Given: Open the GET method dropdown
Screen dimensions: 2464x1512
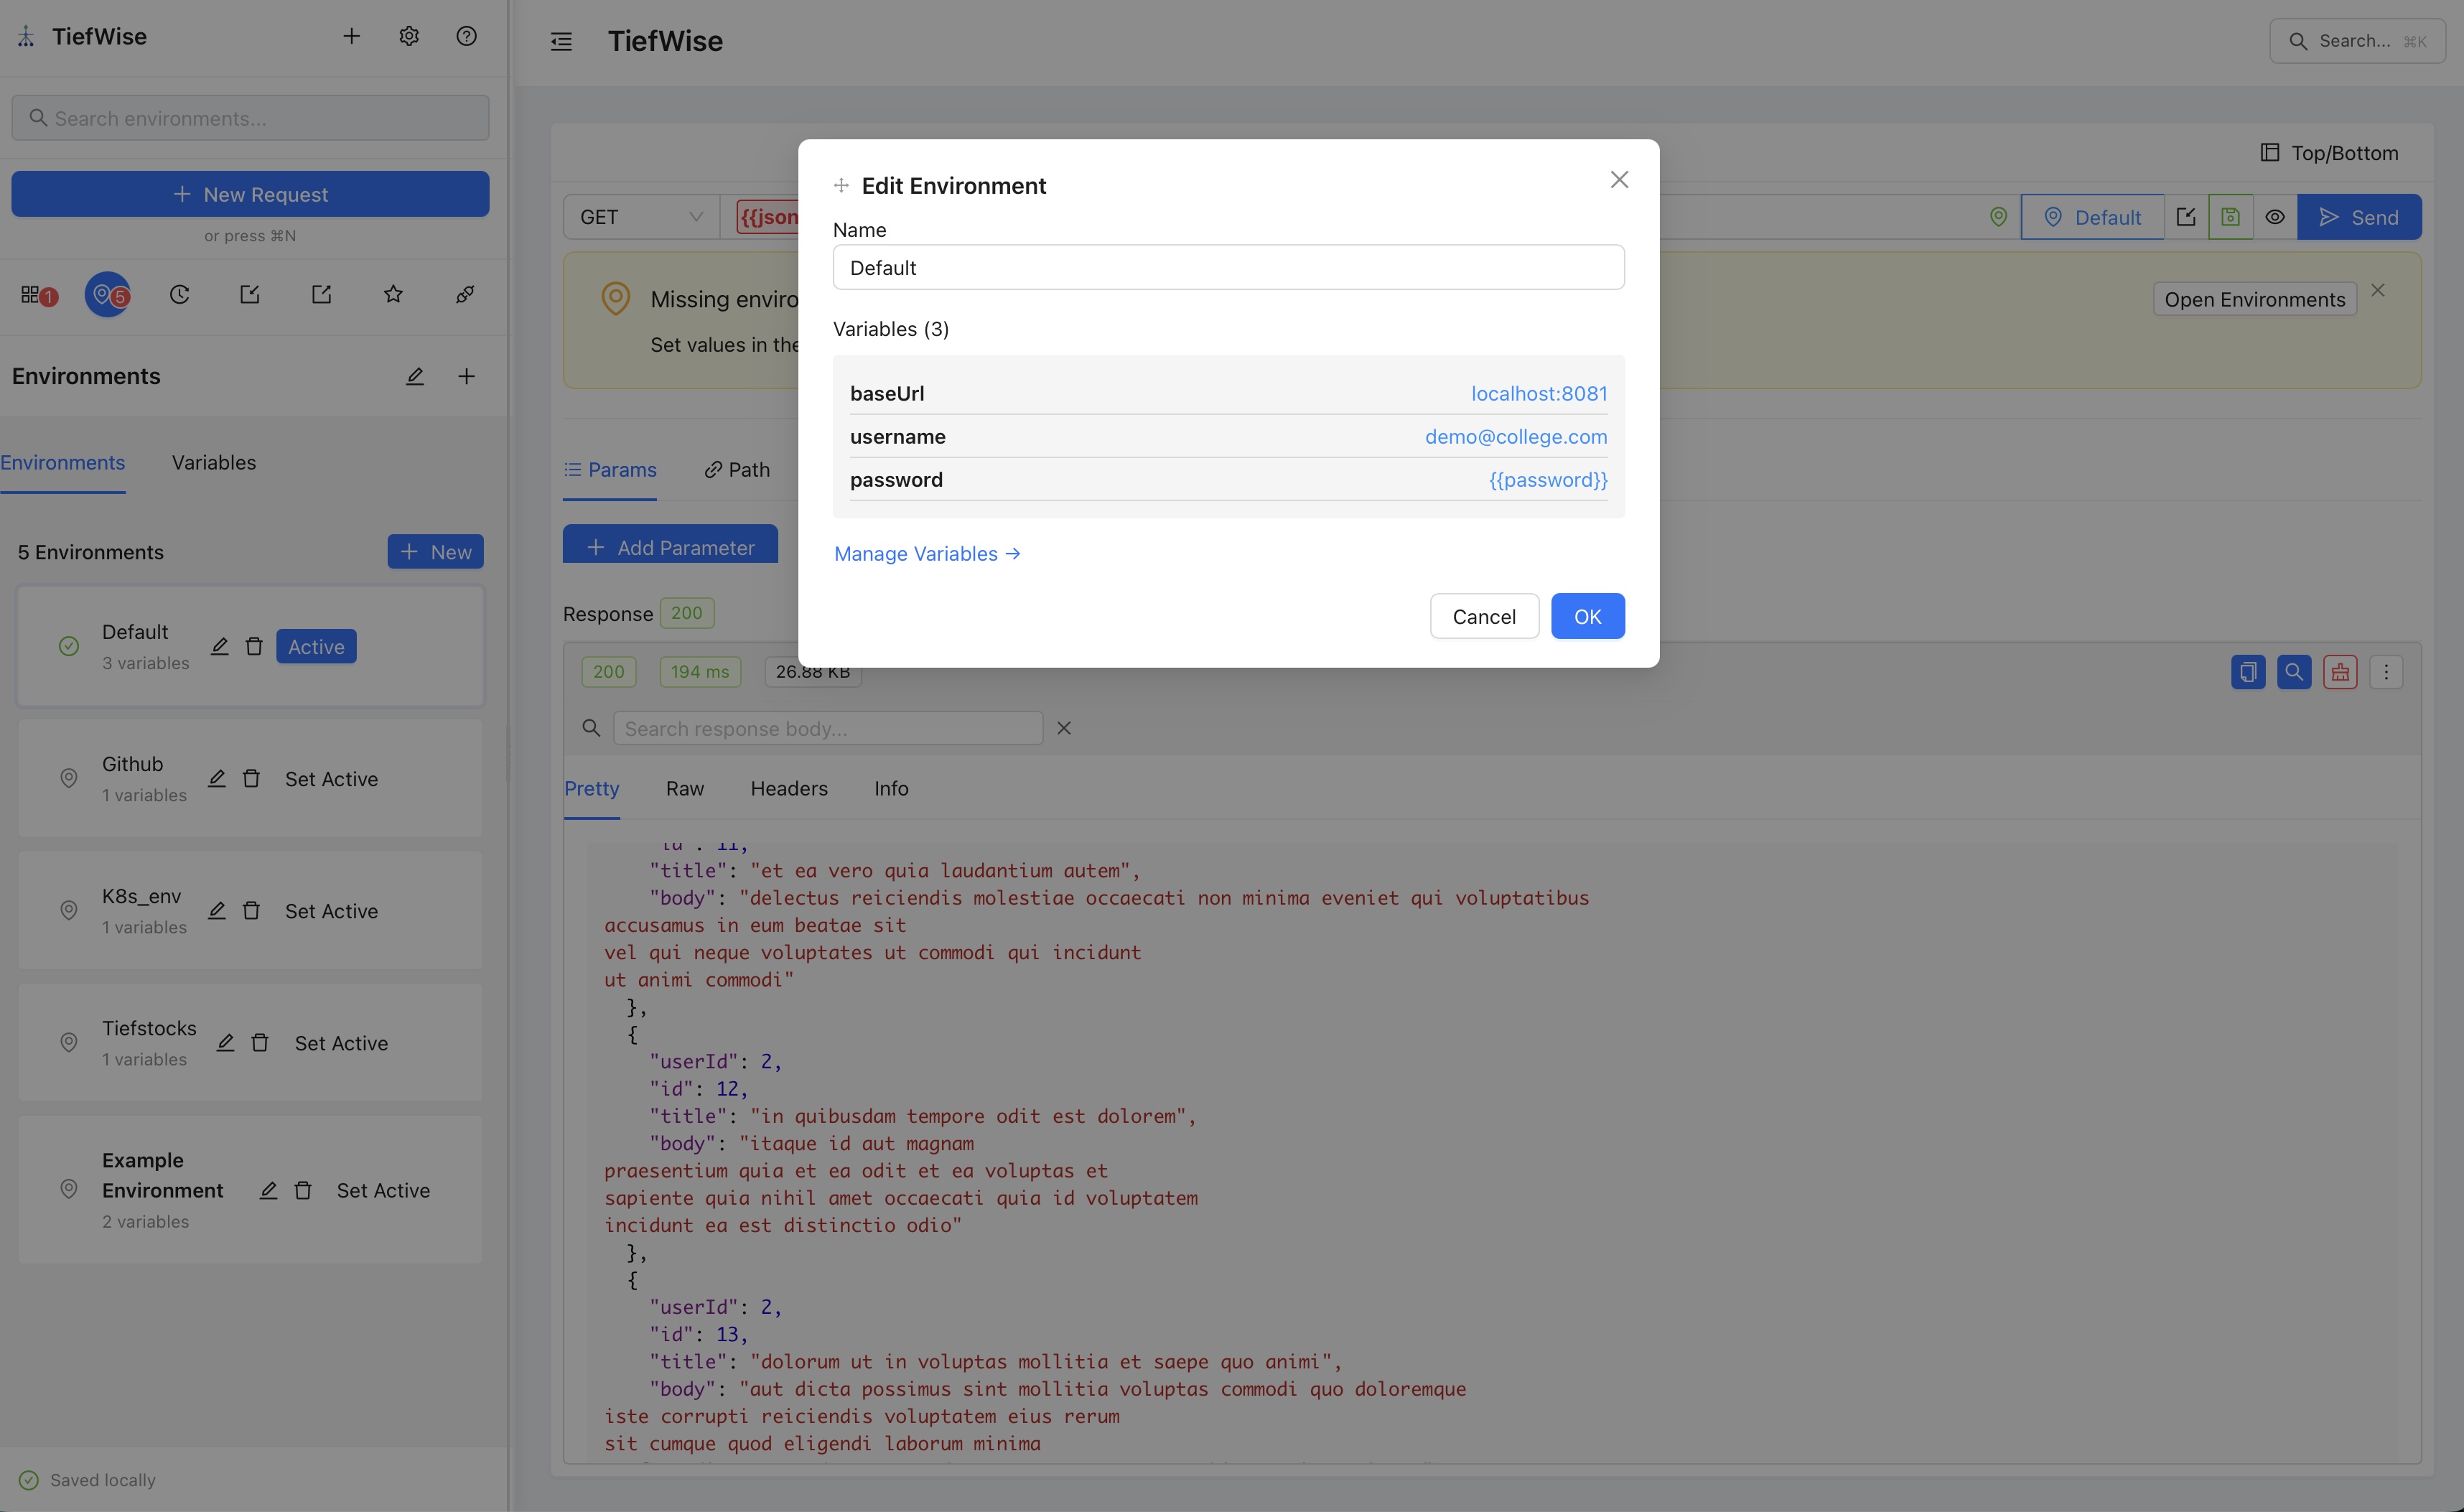Looking at the screenshot, I should coord(641,217).
